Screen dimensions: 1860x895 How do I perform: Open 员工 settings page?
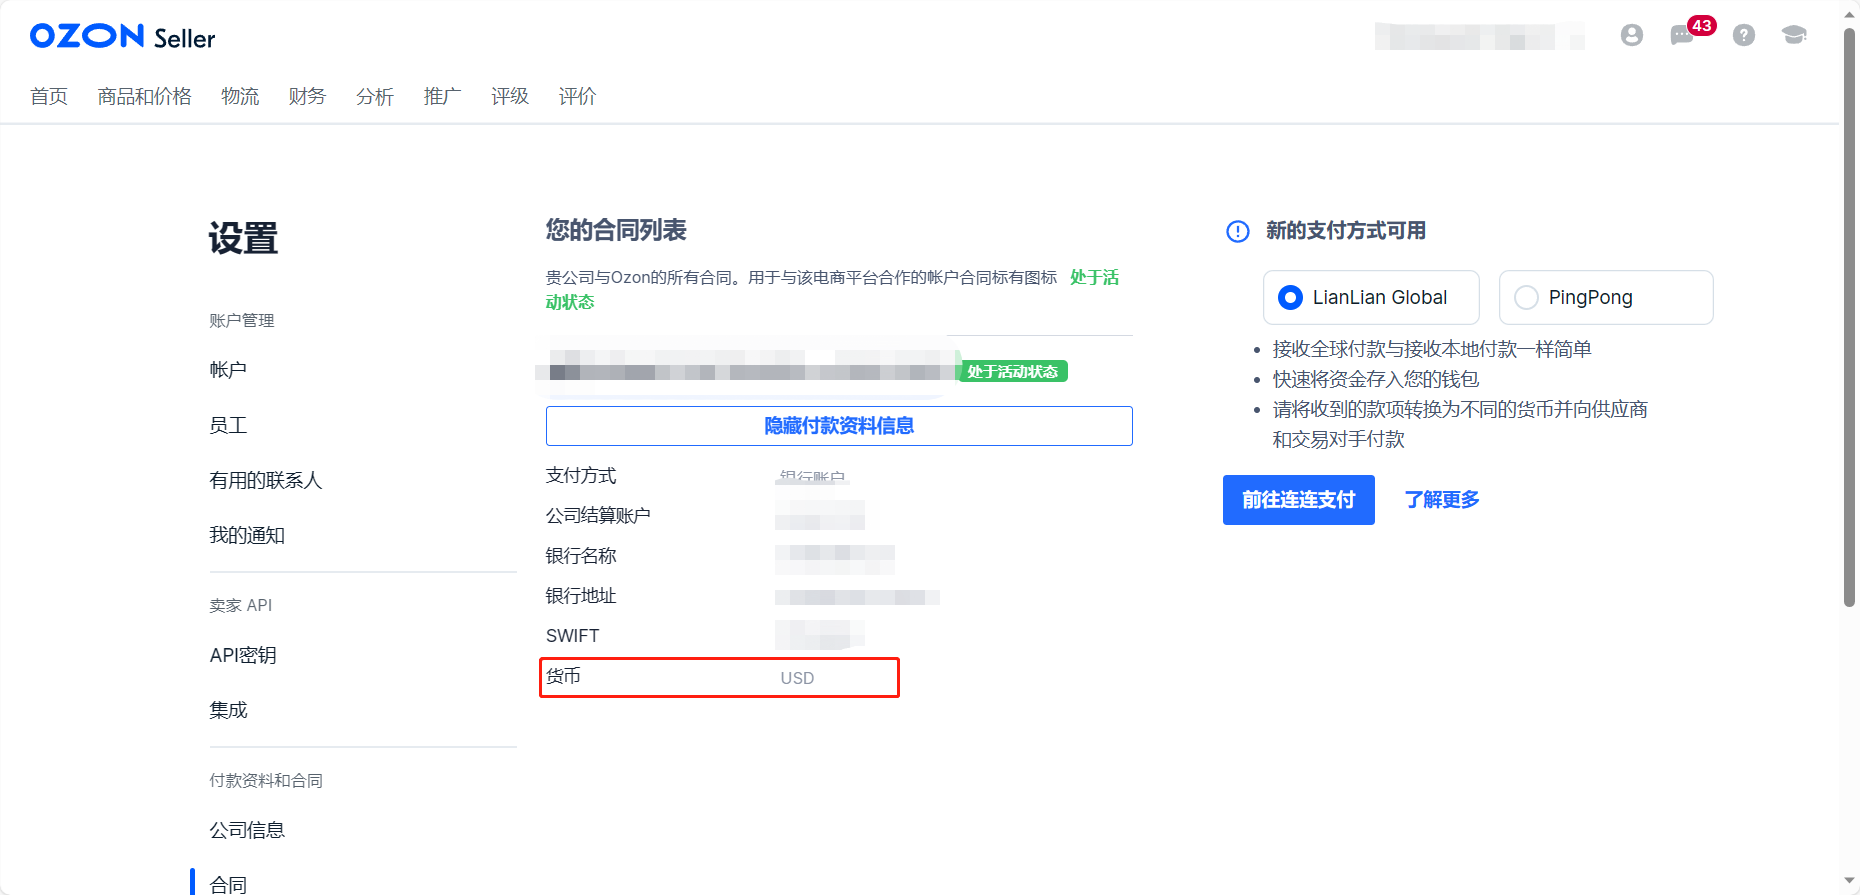click(228, 425)
